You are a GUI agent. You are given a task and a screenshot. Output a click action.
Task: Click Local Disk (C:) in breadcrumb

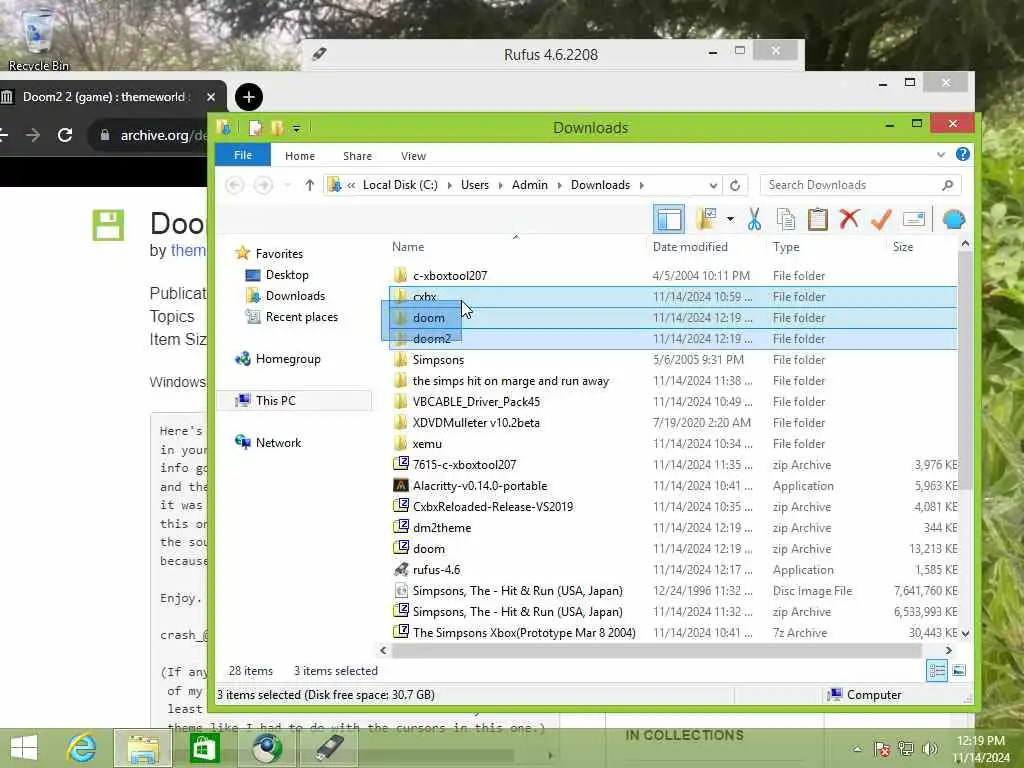pos(400,185)
